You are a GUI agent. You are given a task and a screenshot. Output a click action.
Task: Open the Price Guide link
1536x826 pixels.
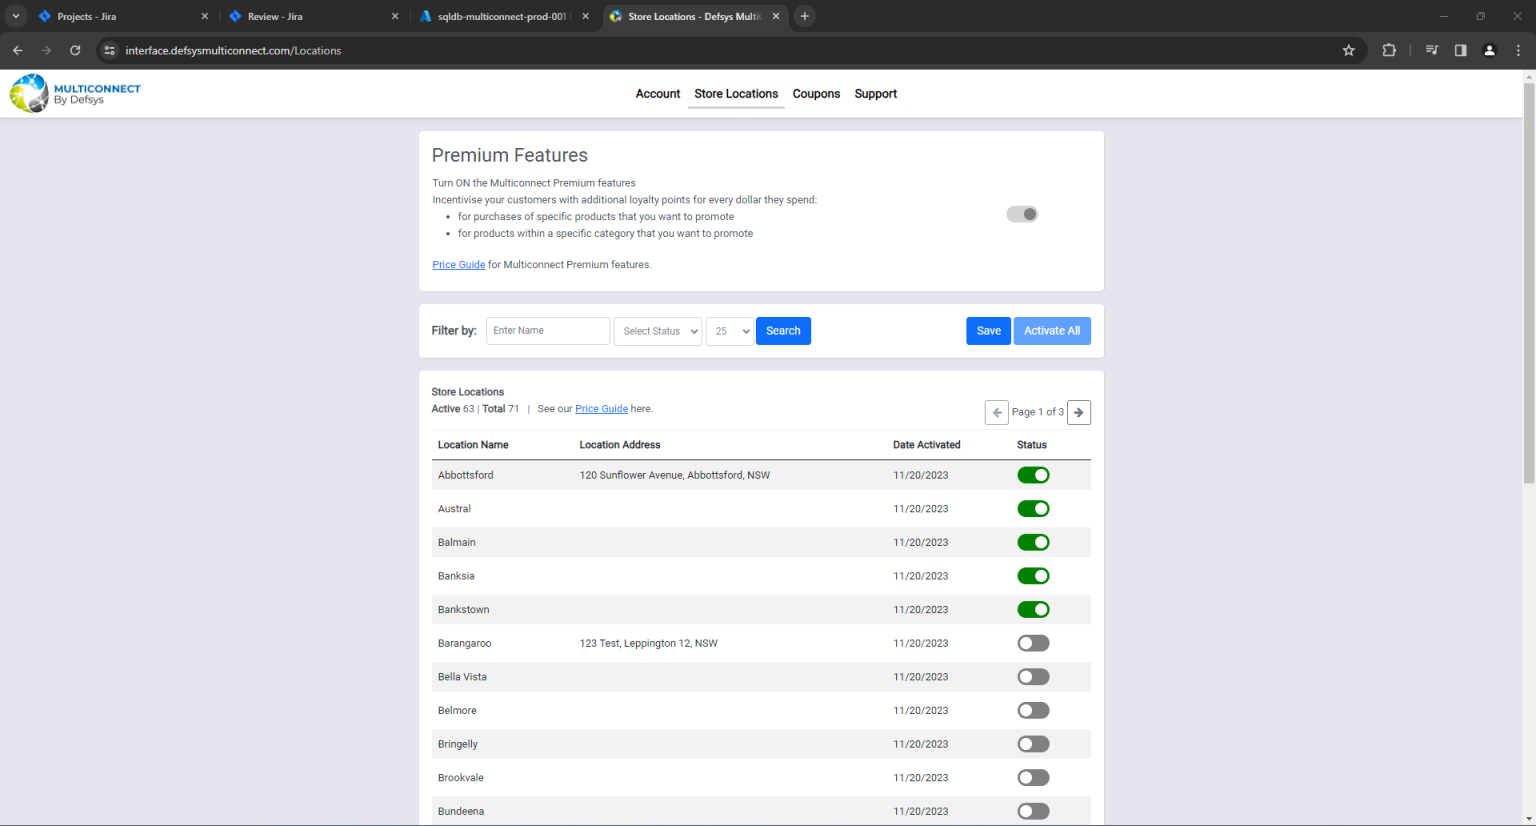click(x=458, y=264)
